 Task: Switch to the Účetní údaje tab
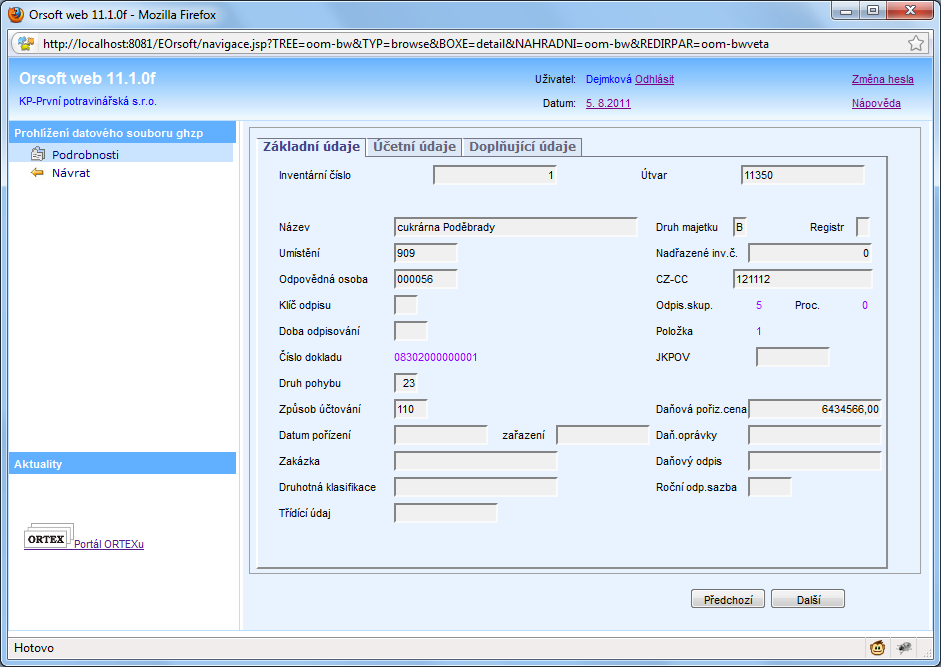click(413, 147)
